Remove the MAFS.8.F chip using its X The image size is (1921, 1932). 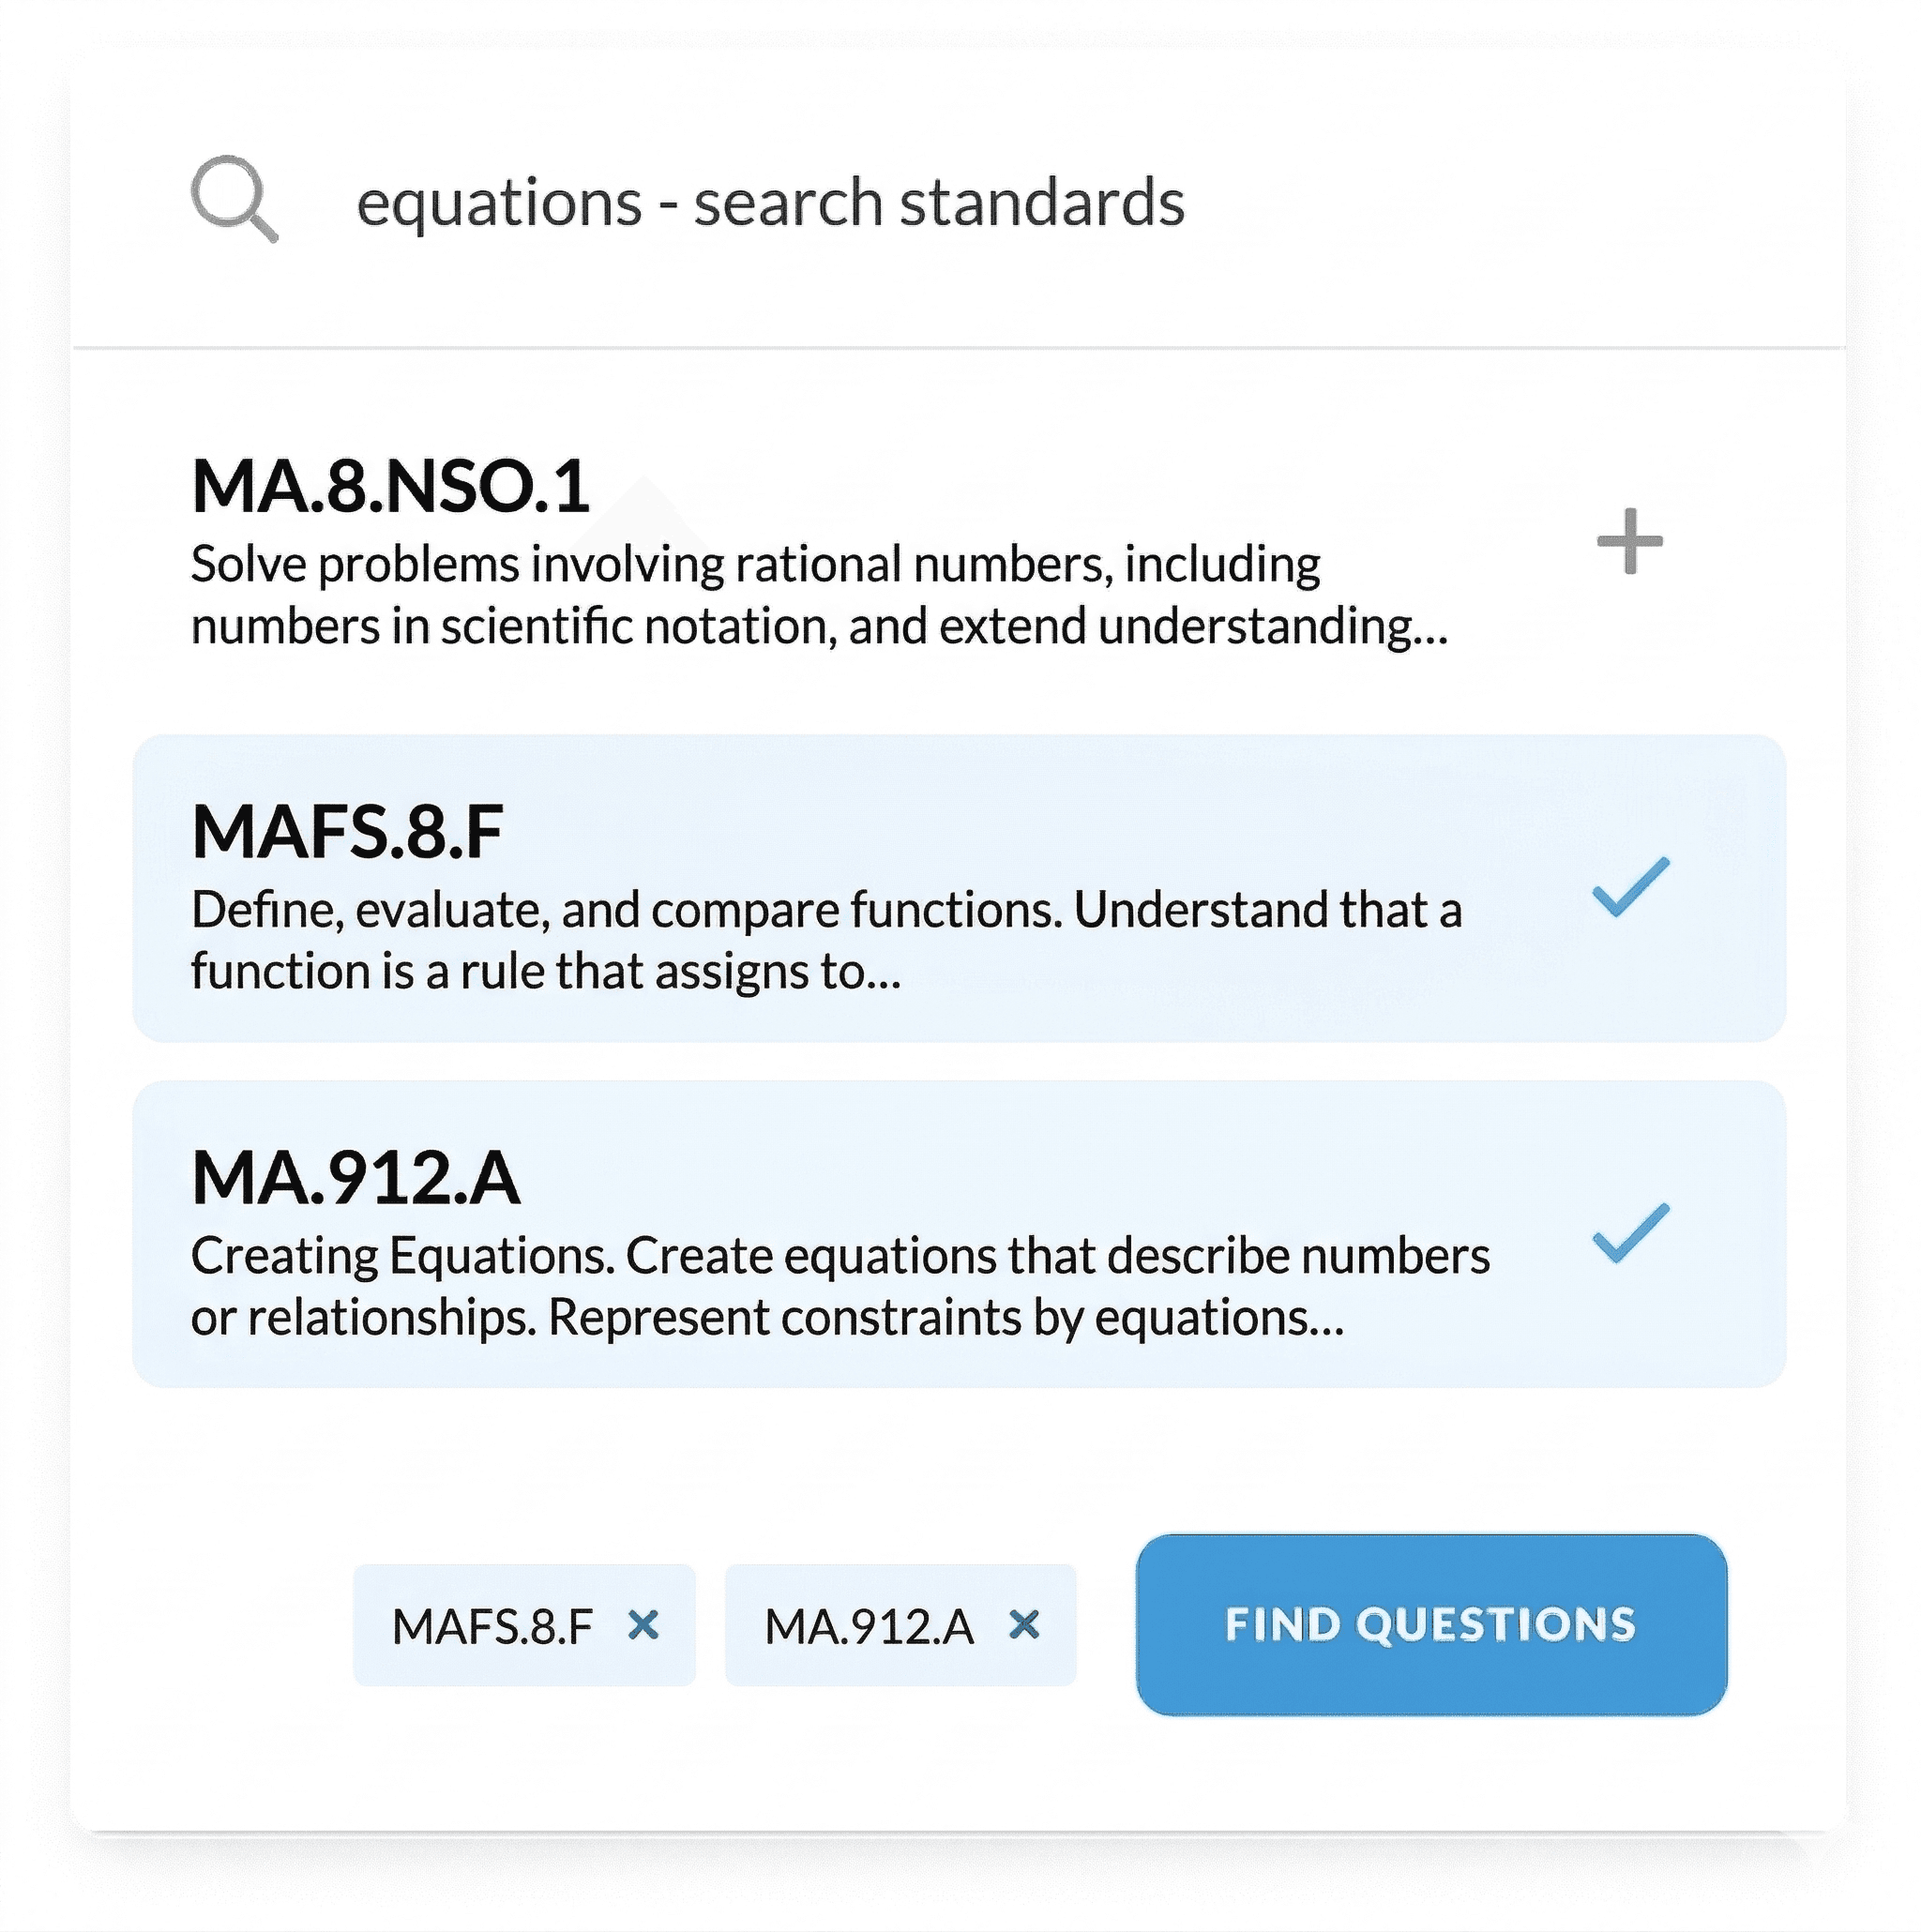click(x=643, y=1625)
